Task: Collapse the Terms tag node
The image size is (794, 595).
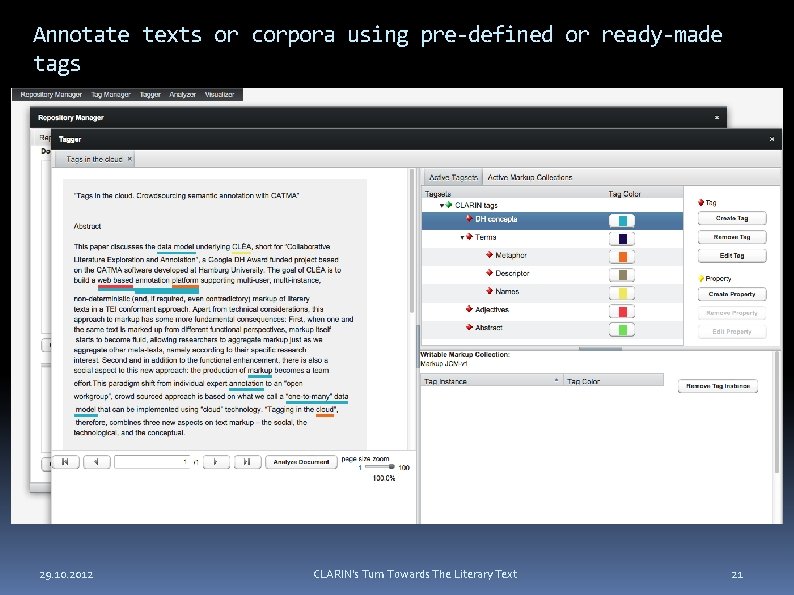Action: 462,237
